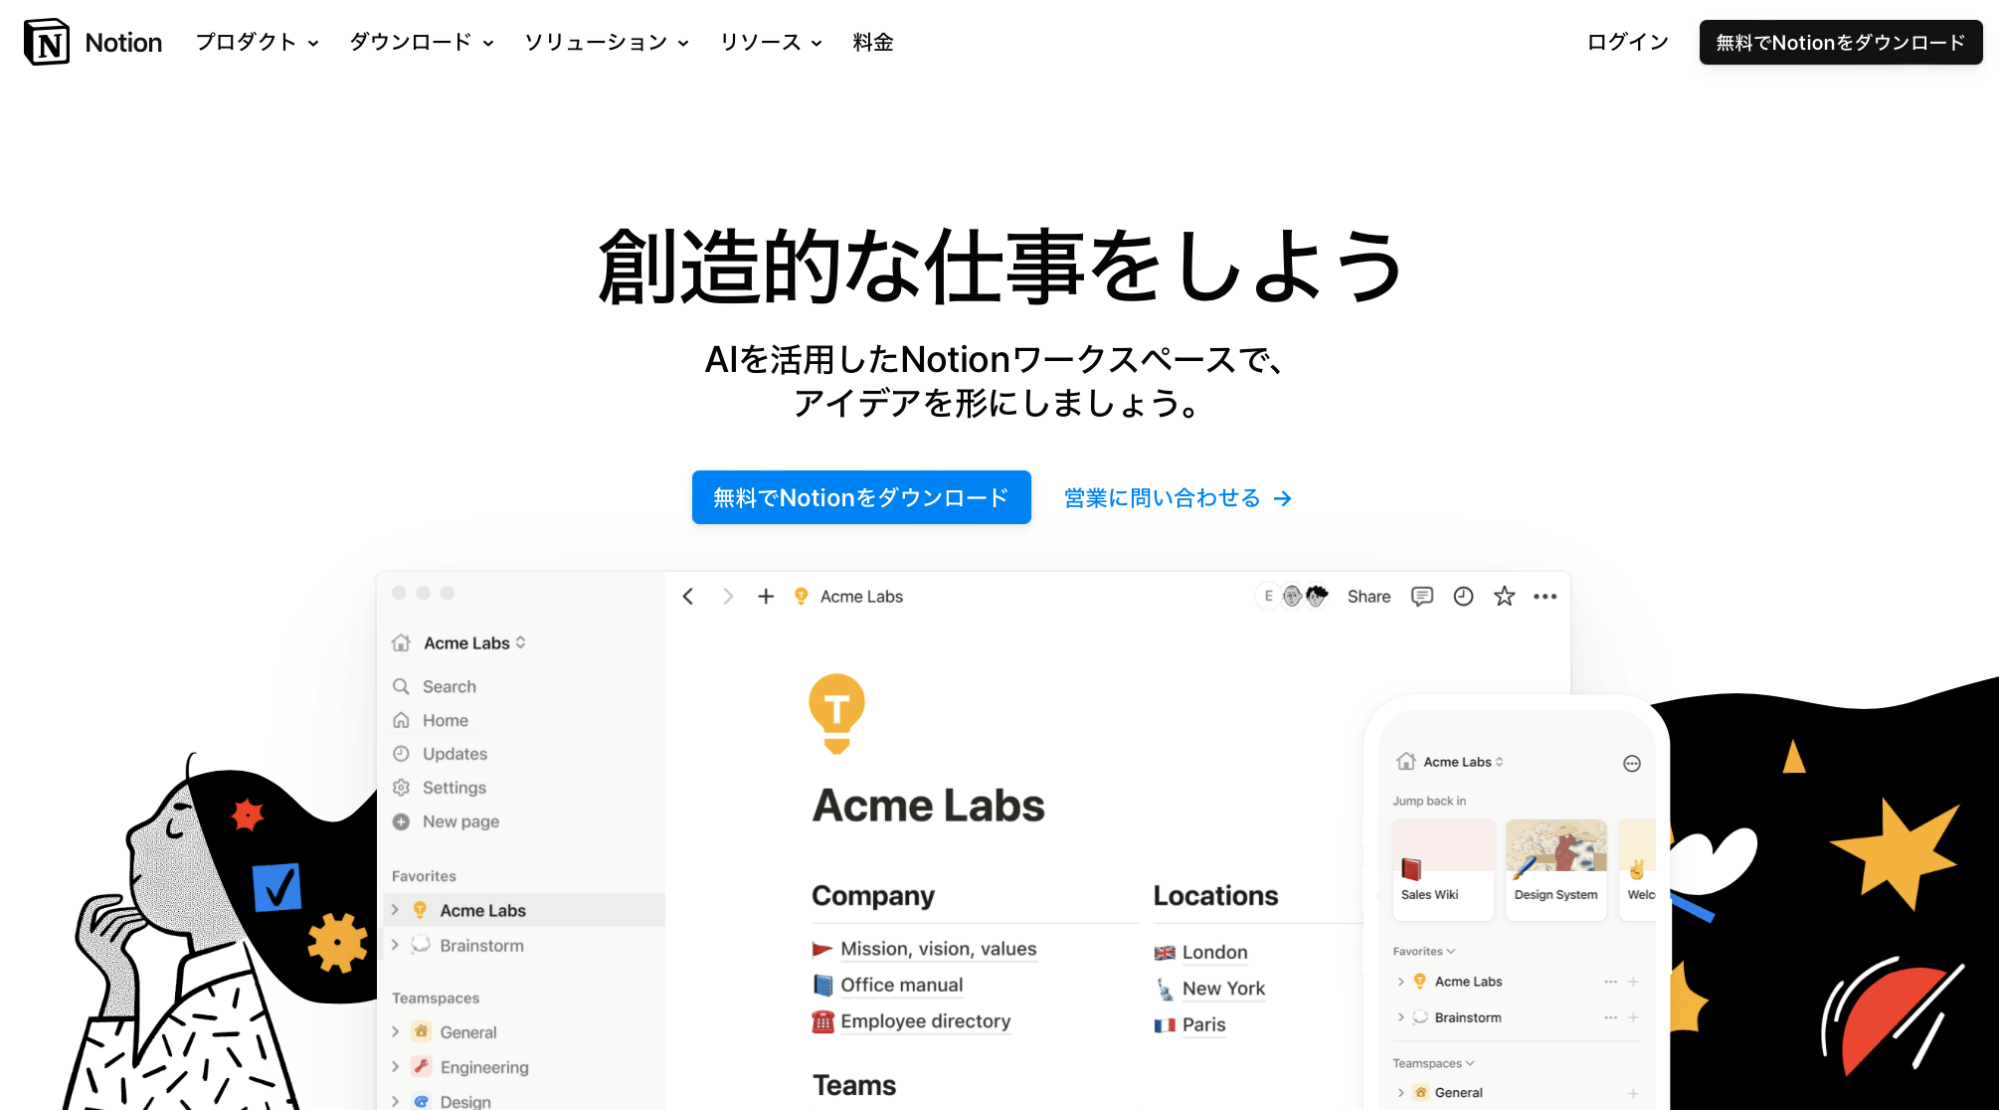Expand Brainstorm in the mobile preview

(x=1401, y=1017)
